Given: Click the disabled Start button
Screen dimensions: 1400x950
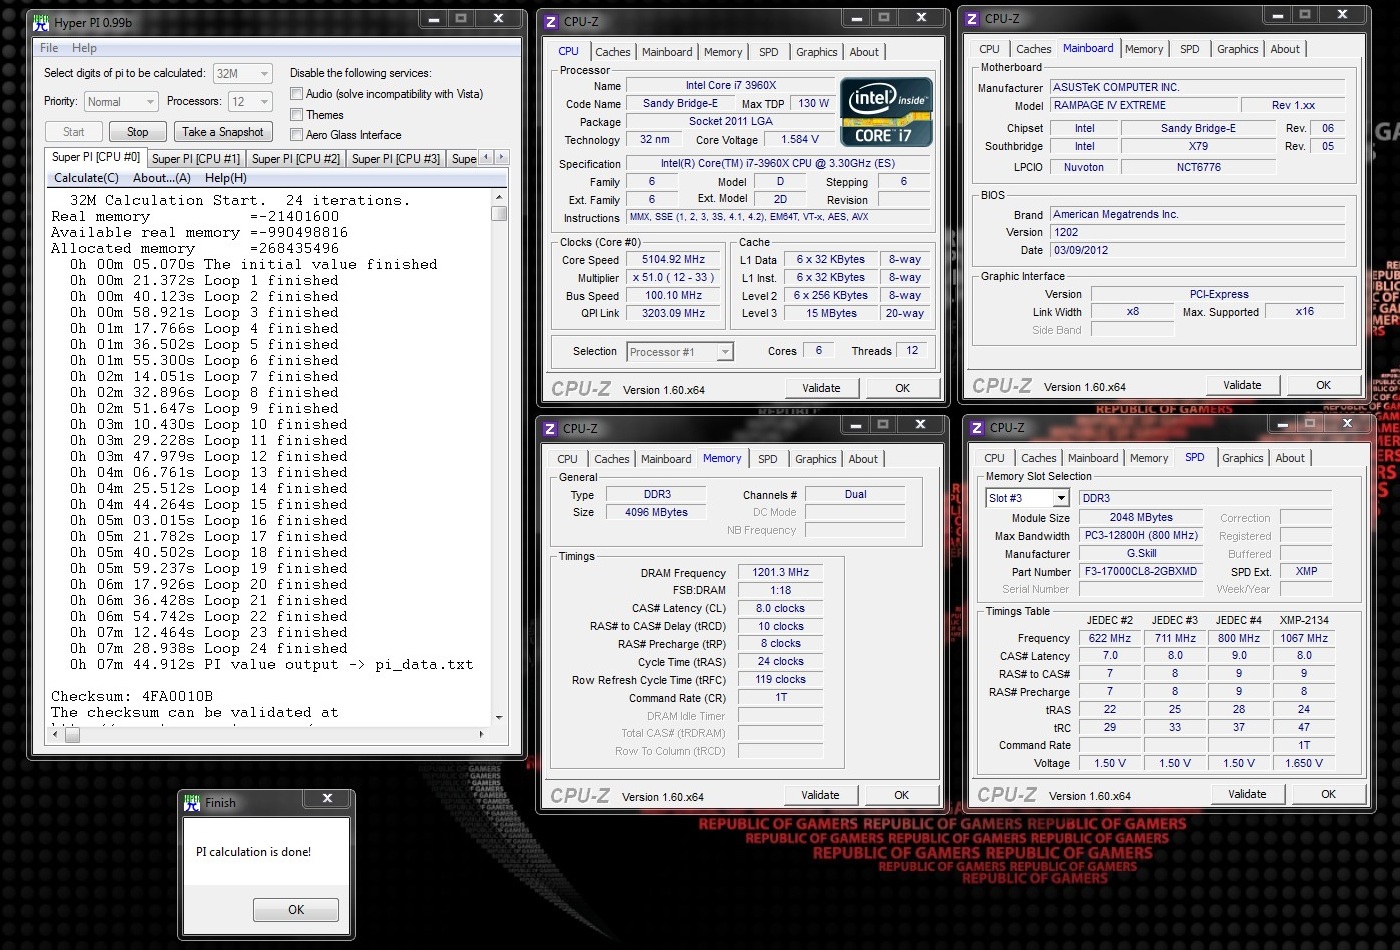Looking at the screenshot, I should [x=74, y=132].
